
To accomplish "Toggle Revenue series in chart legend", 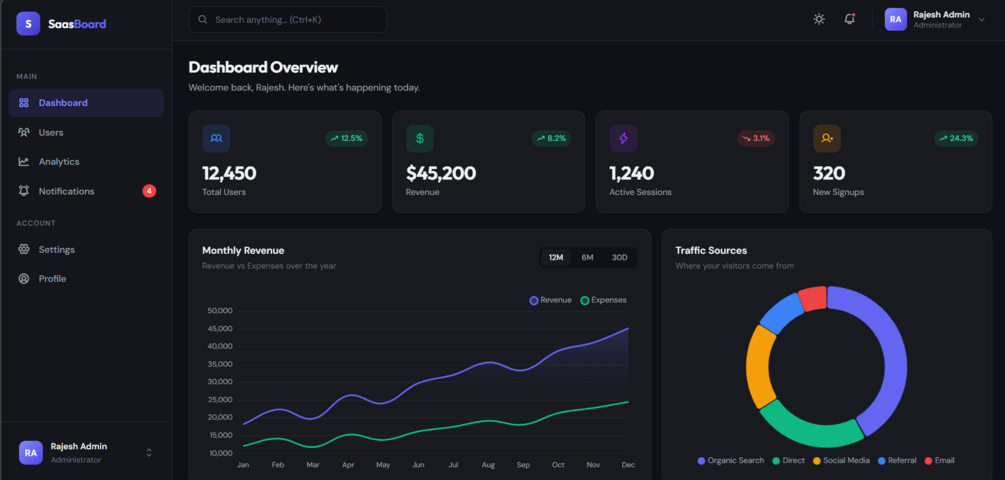I will [551, 300].
